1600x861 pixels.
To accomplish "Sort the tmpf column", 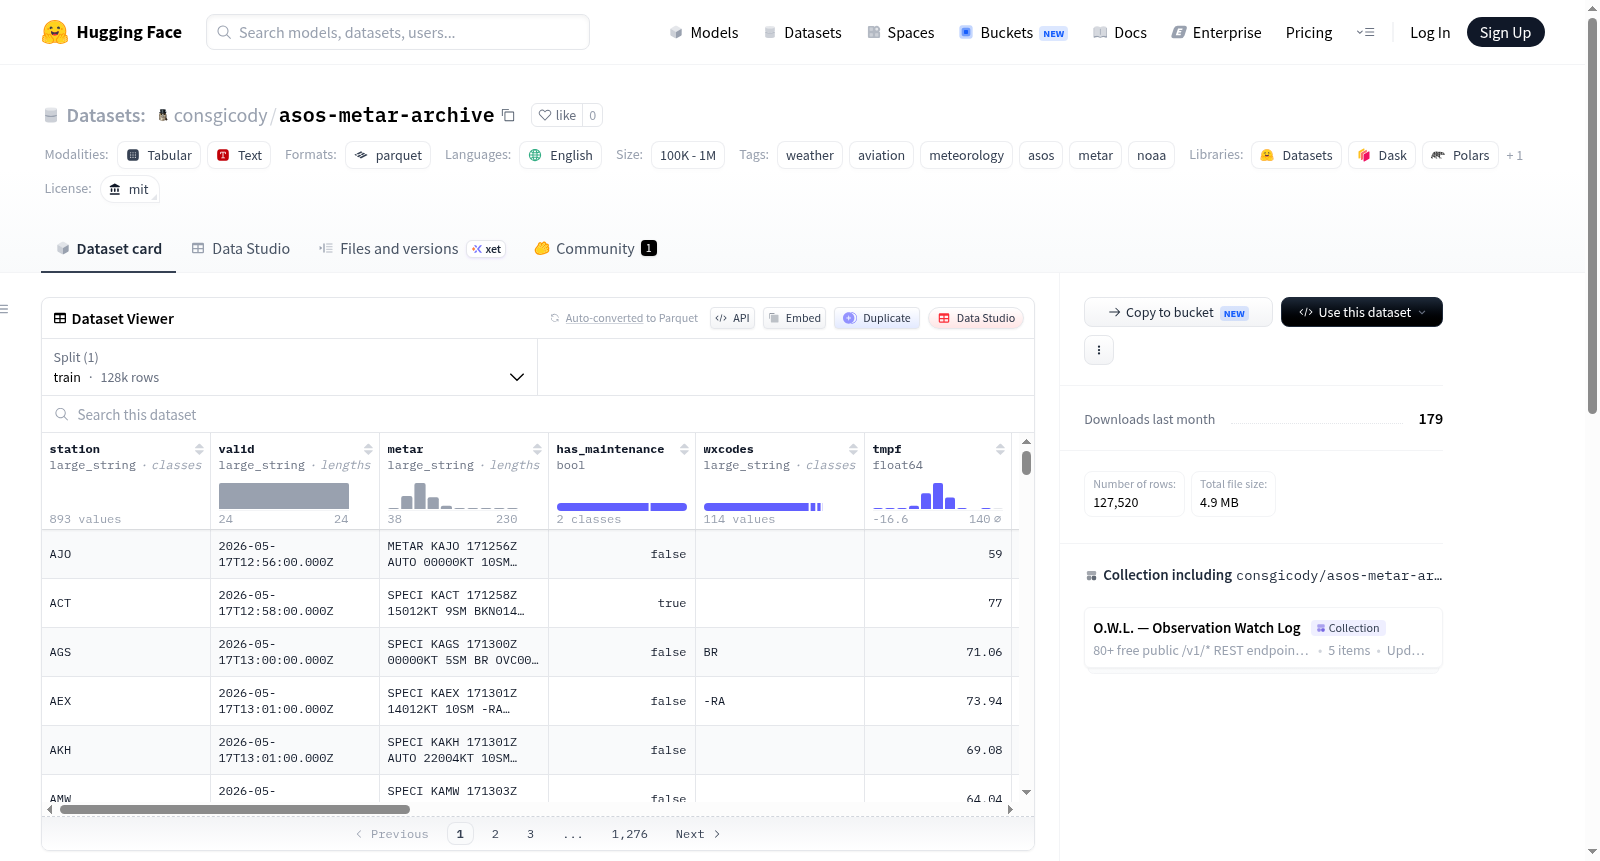I will point(1000,449).
